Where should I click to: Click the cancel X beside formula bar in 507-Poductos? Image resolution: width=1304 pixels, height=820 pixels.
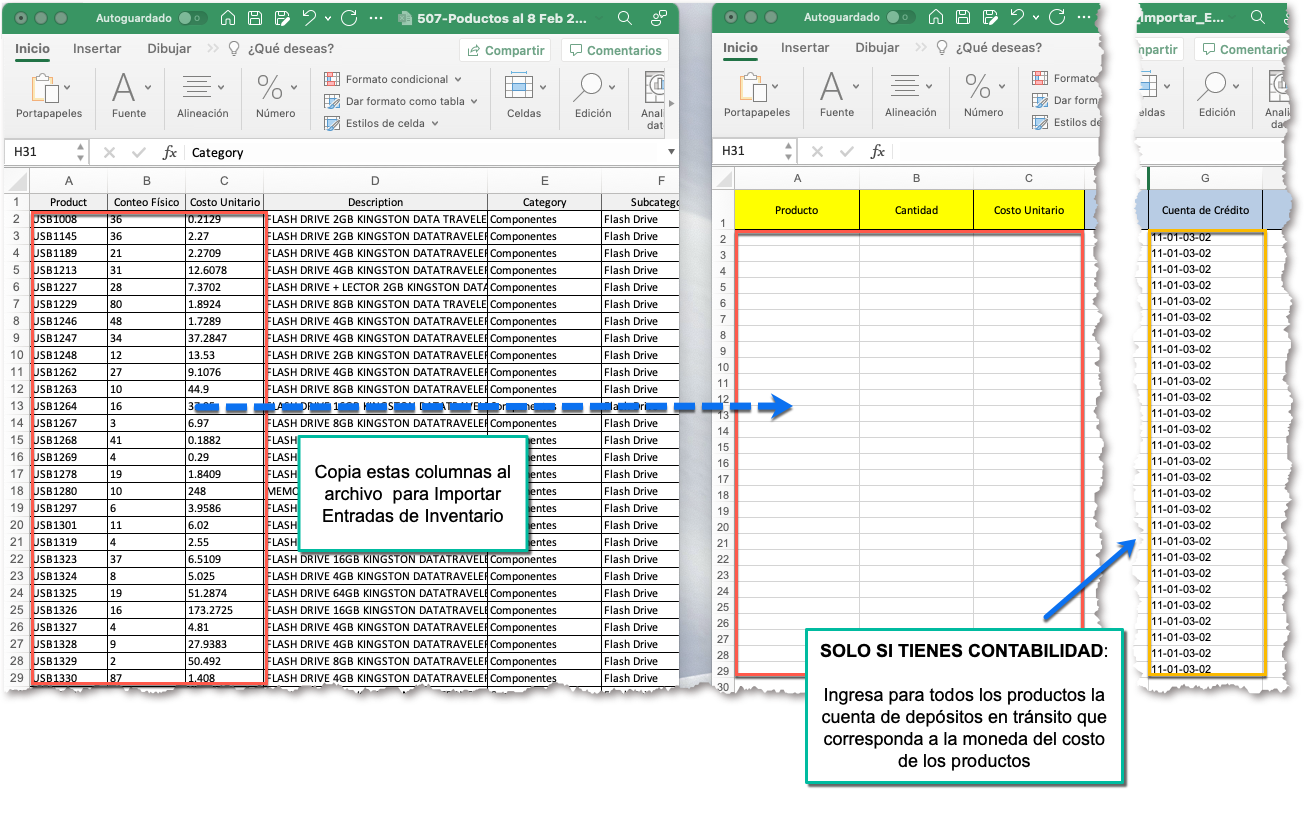[x=109, y=152]
